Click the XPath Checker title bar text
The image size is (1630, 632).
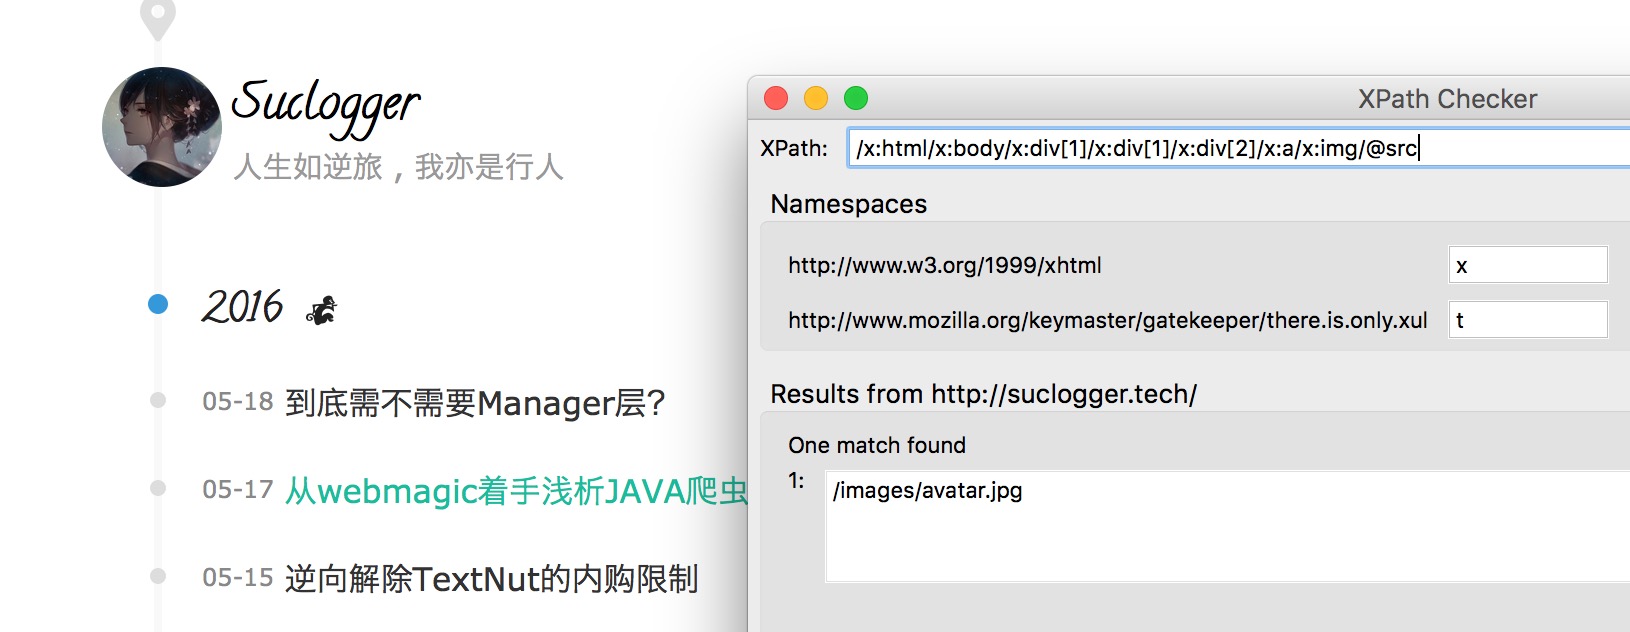[x=1447, y=99]
